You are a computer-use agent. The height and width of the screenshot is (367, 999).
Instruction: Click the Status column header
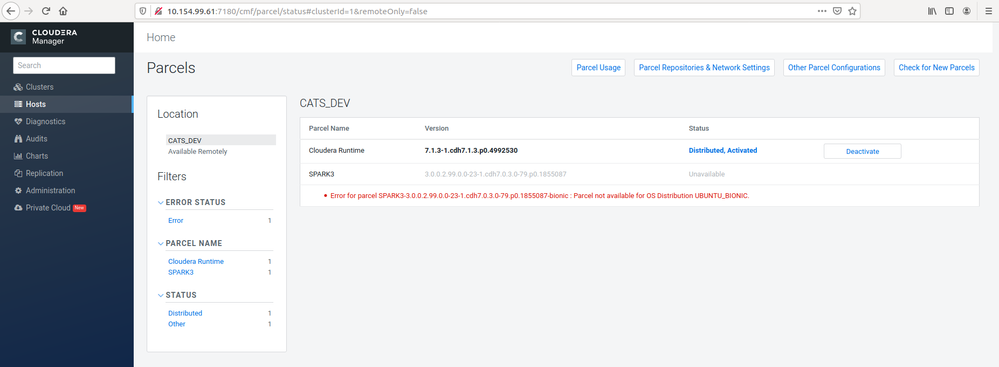coord(698,129)
